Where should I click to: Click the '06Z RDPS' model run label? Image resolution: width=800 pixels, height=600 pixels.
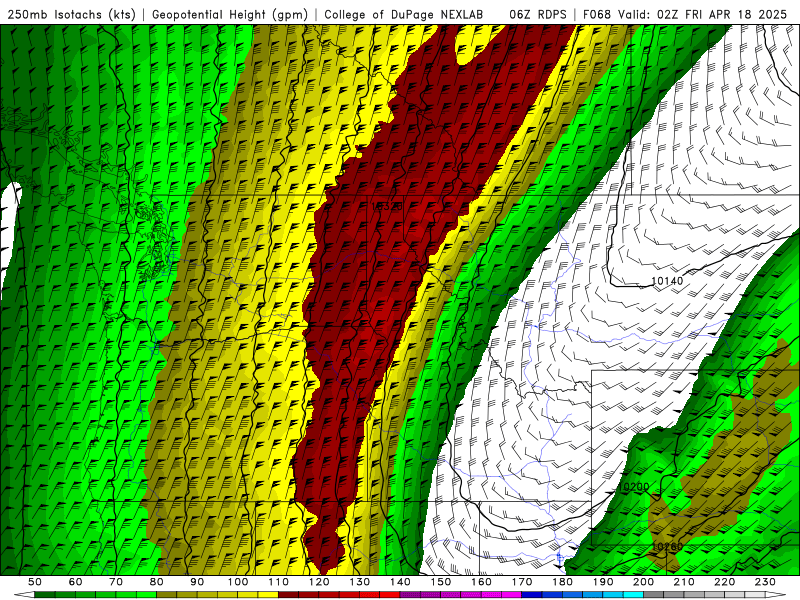pos(538,14)
